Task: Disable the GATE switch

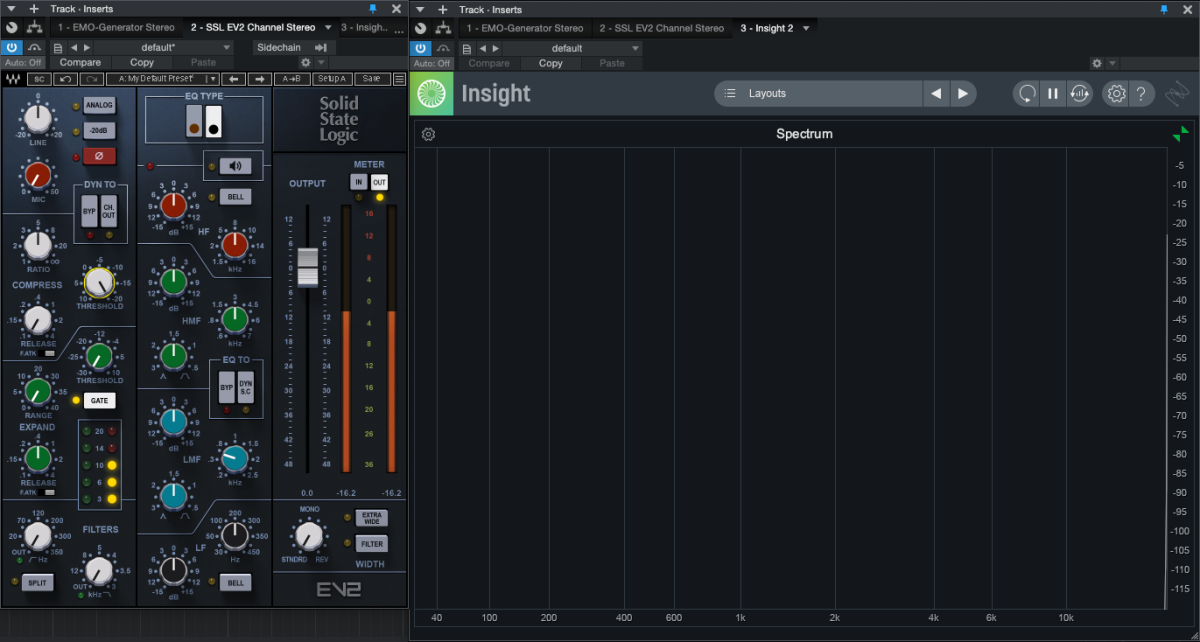Action: (x=99, y=400)
